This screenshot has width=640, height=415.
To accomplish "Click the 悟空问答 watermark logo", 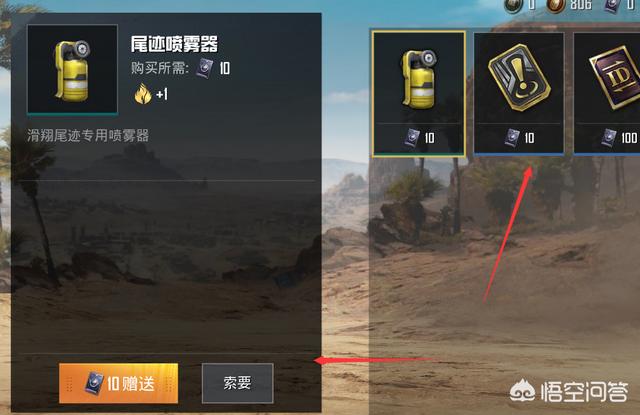I will [x=569, y=391].
